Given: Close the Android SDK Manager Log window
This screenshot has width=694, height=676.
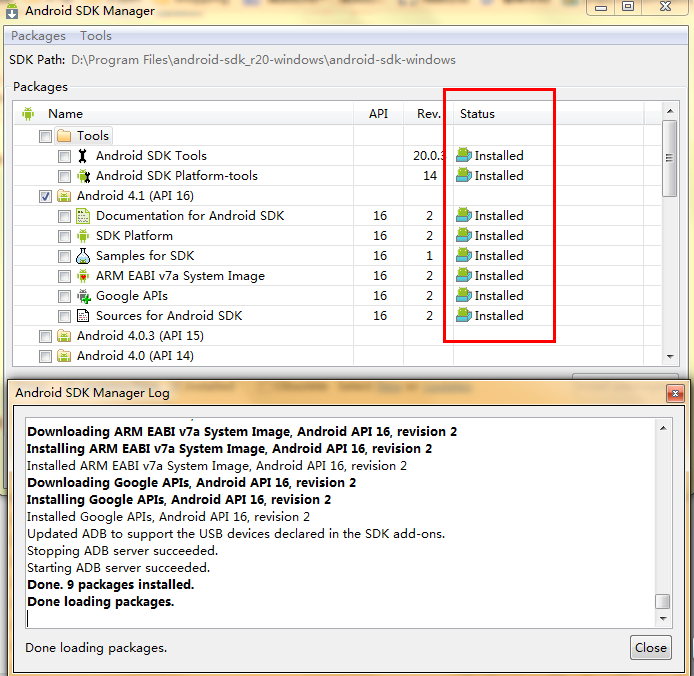Looking at the screenshot, I should [x=675, y=393].
